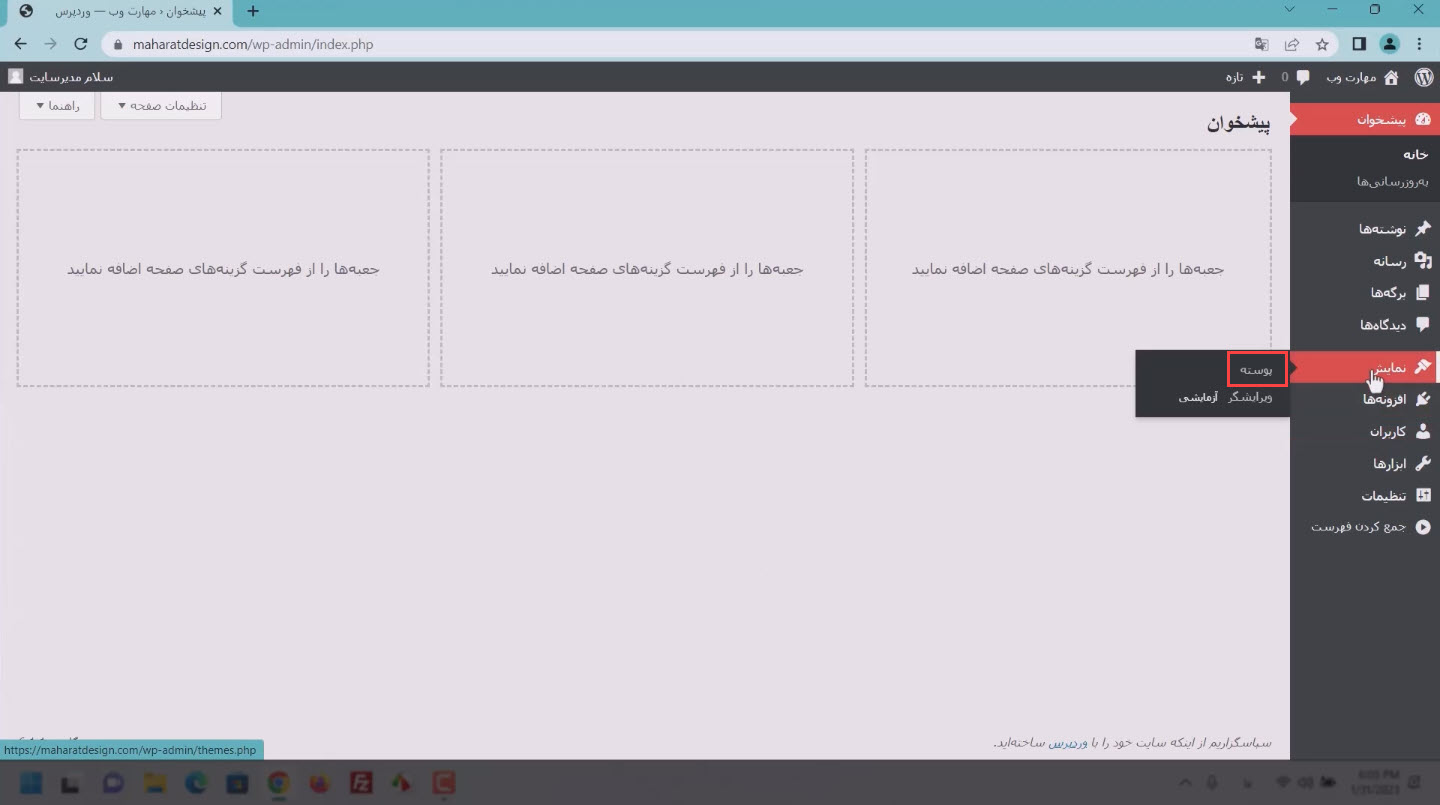
Task: Open a new browser tab
Action: pyautogui.click(x=253, y=11)
